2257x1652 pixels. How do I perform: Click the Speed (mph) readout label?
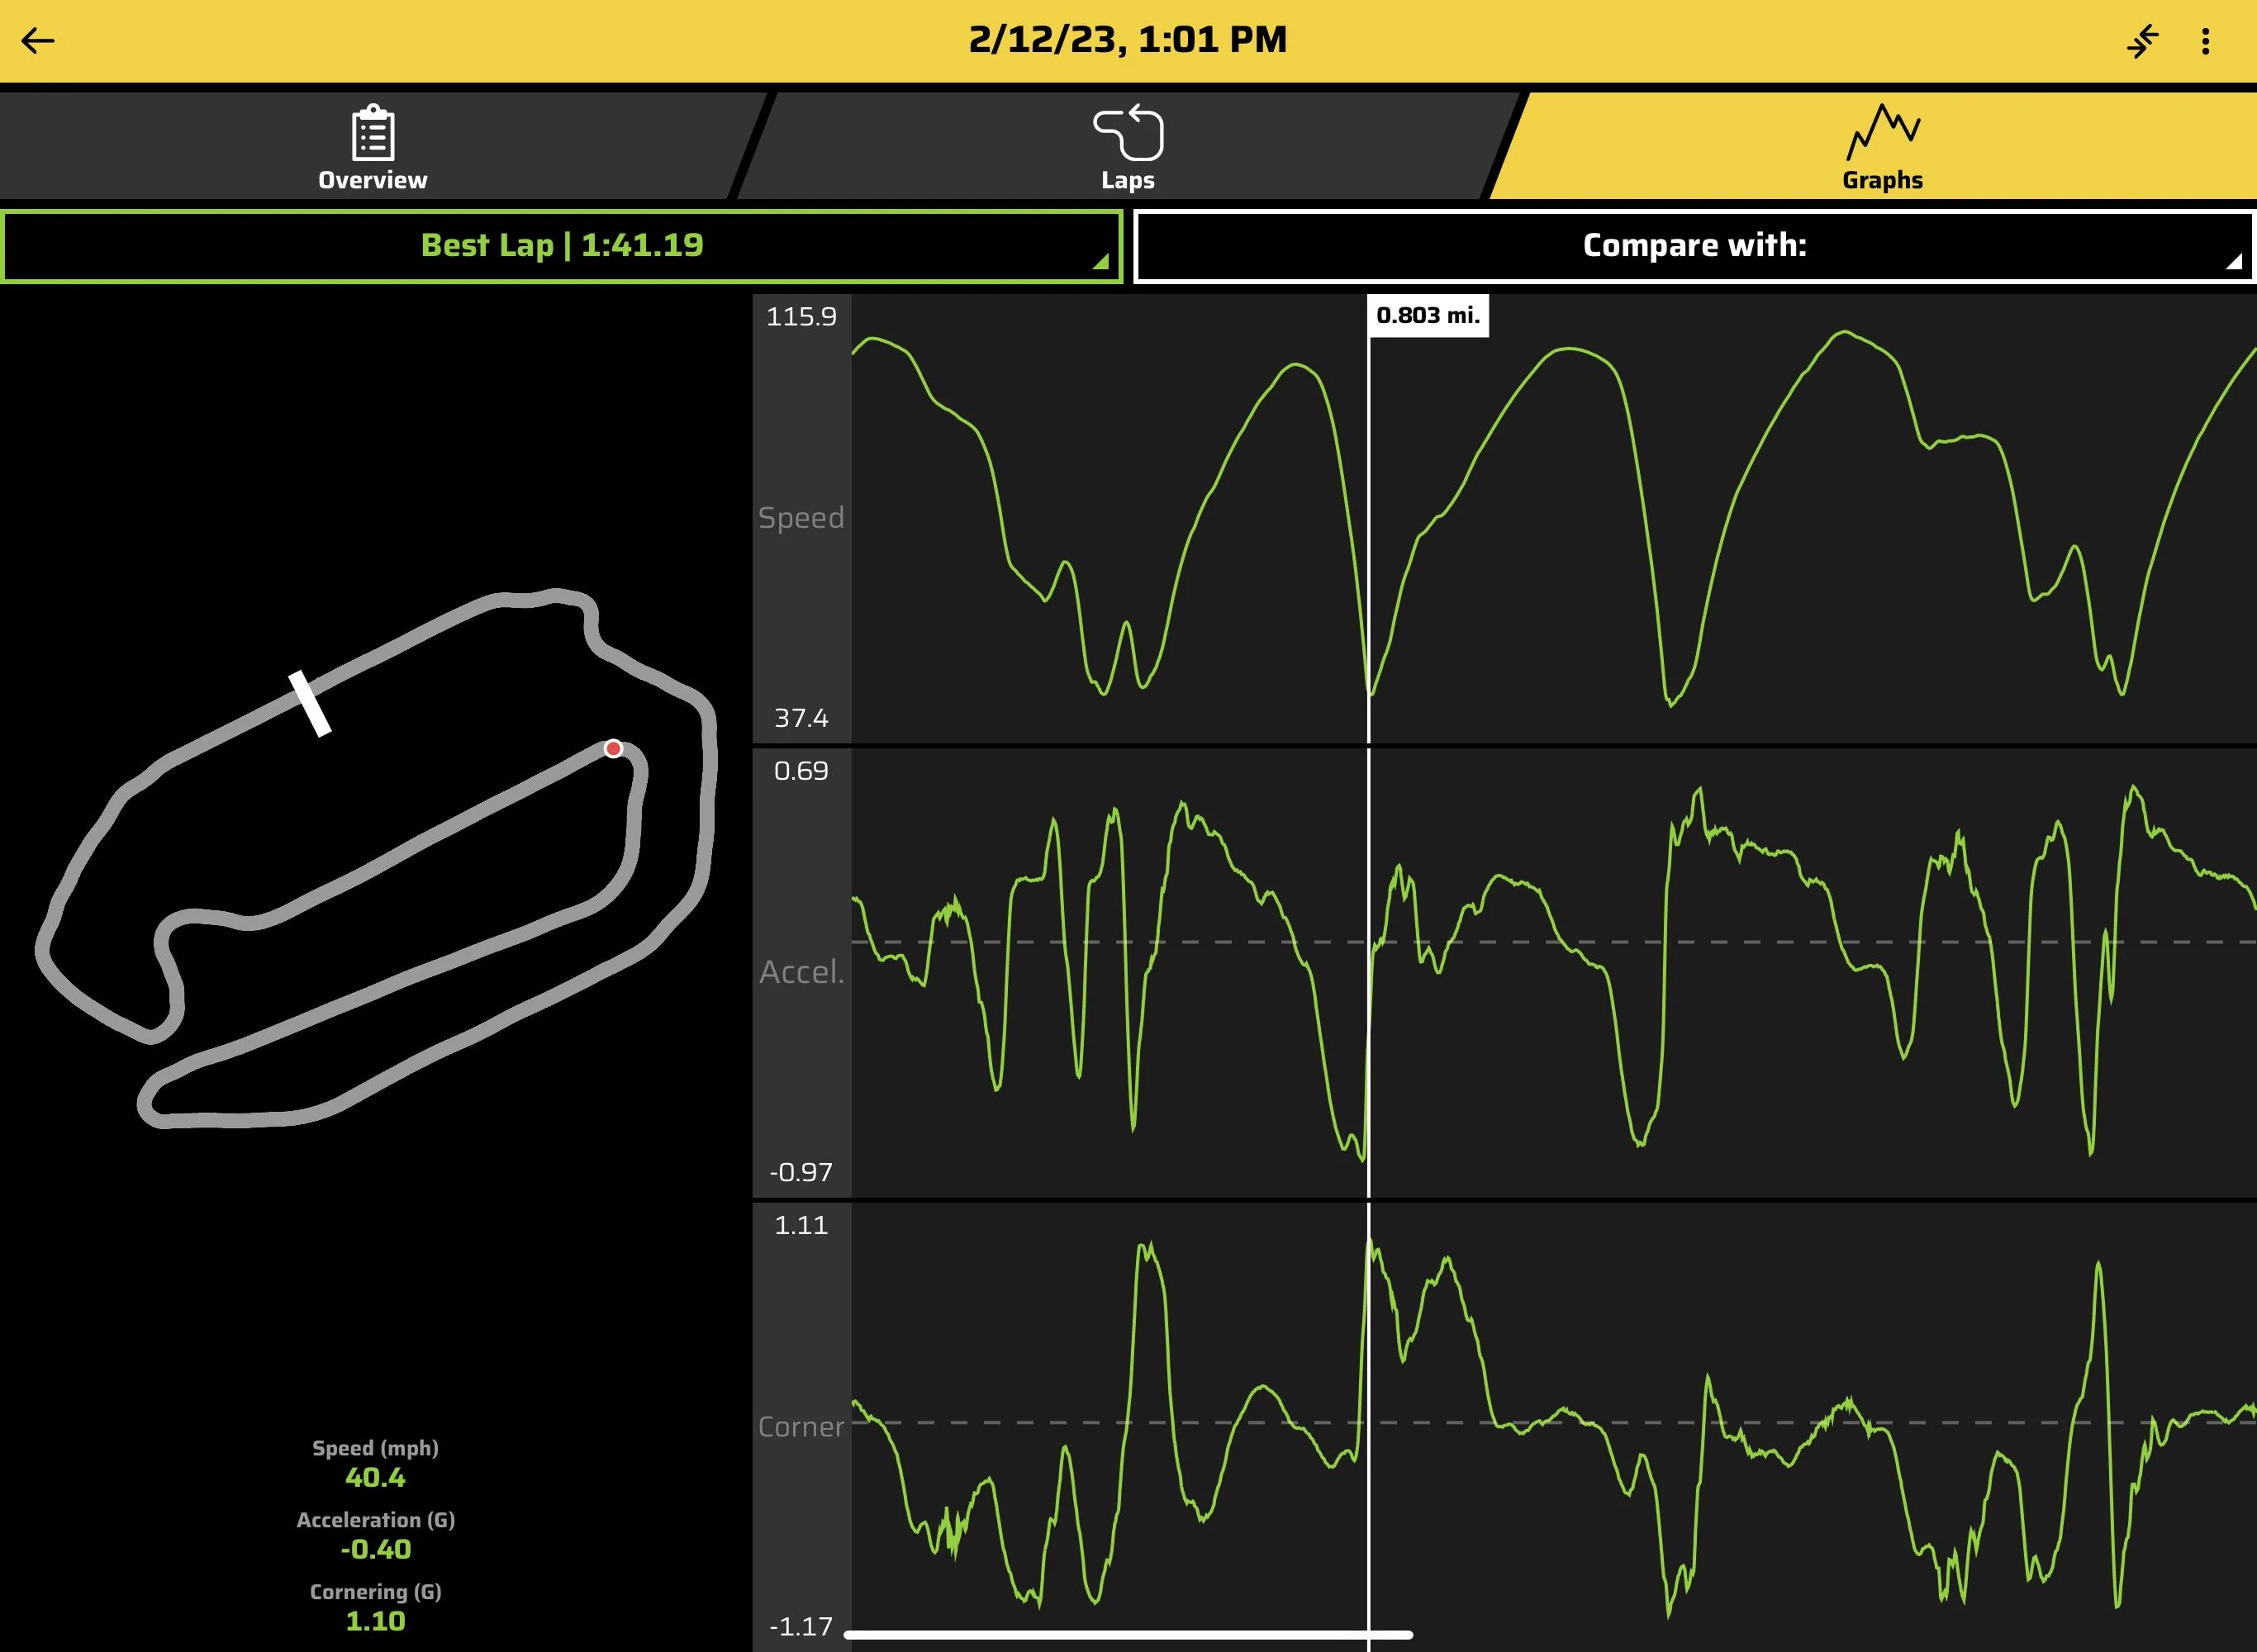pyautogui.click(x=375, y=1448)
